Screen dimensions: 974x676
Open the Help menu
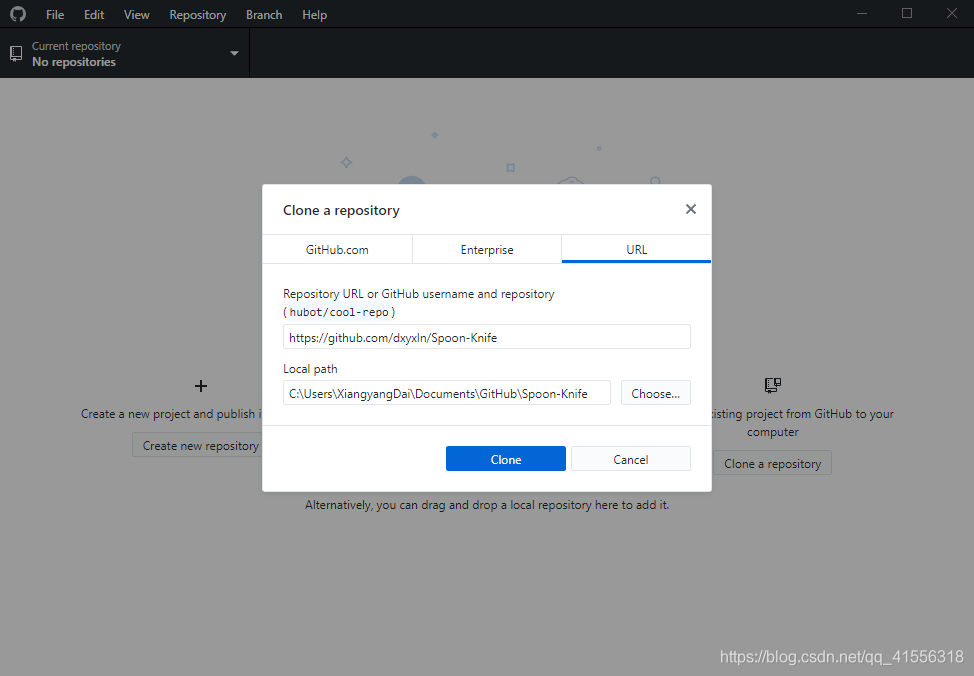click(314, 14)
